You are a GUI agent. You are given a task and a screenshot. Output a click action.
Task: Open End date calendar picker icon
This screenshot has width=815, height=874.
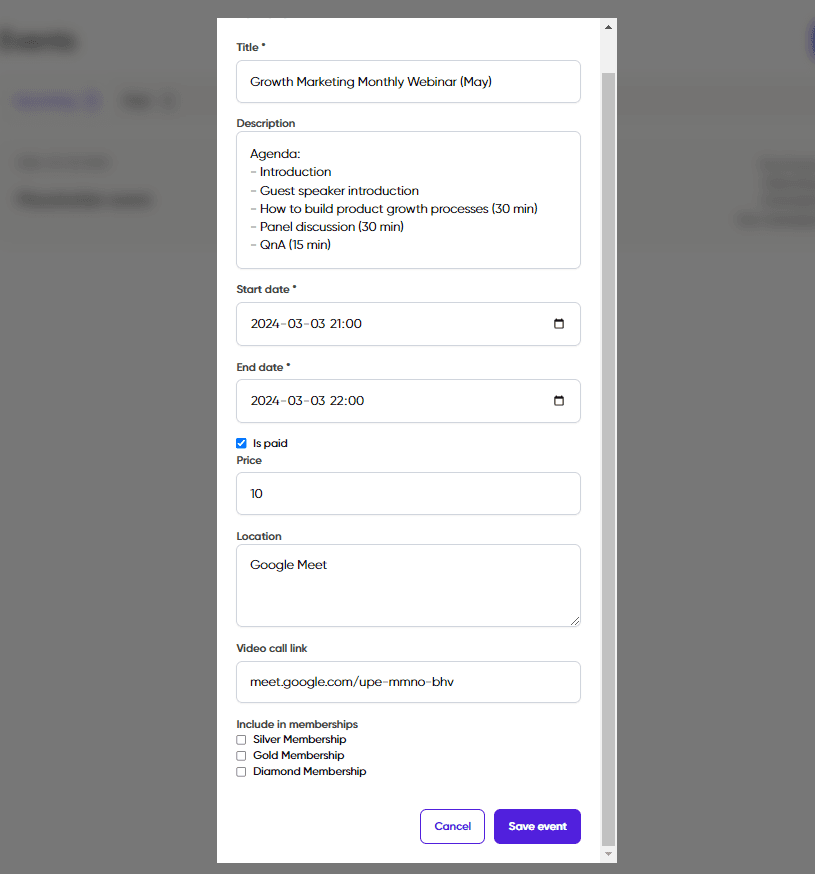pyautogui.click(x=559, y=401)
